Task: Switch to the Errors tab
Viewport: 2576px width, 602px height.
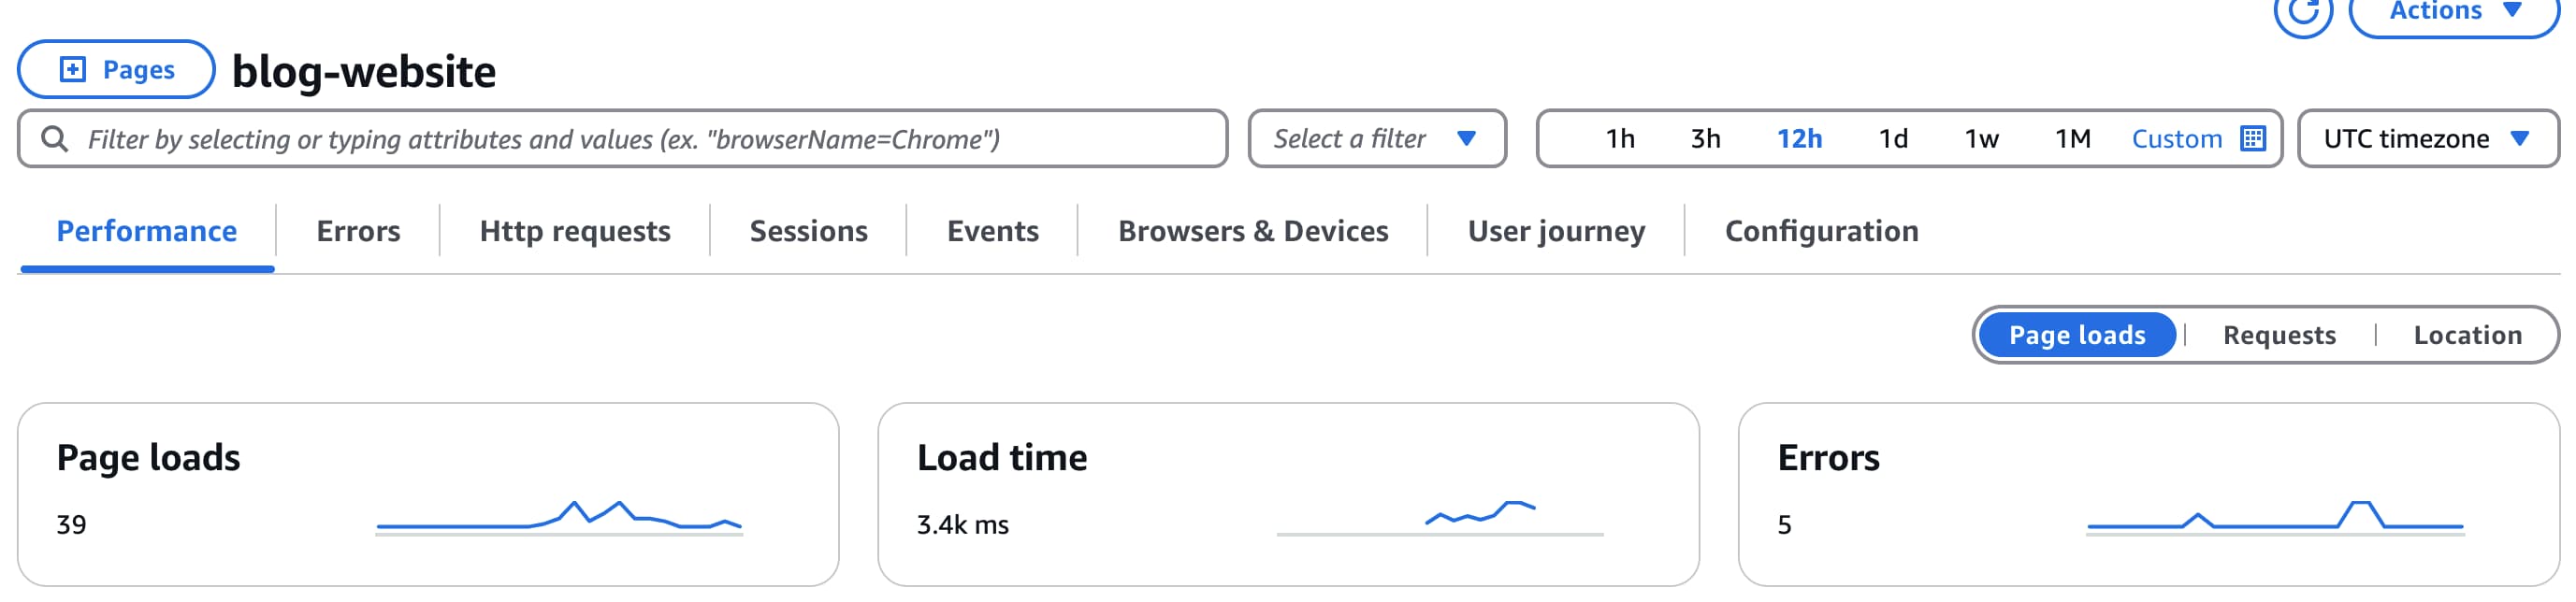Action: pos(358,231)
